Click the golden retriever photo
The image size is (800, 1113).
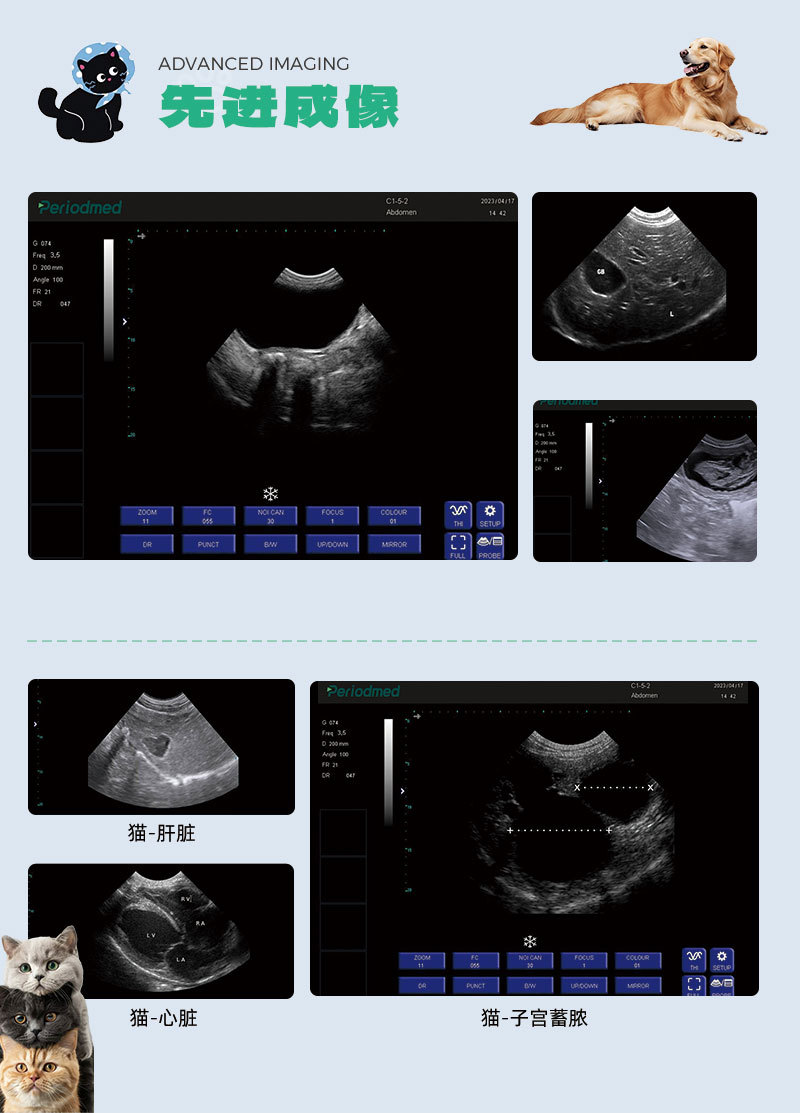click(x=650, y=89)
